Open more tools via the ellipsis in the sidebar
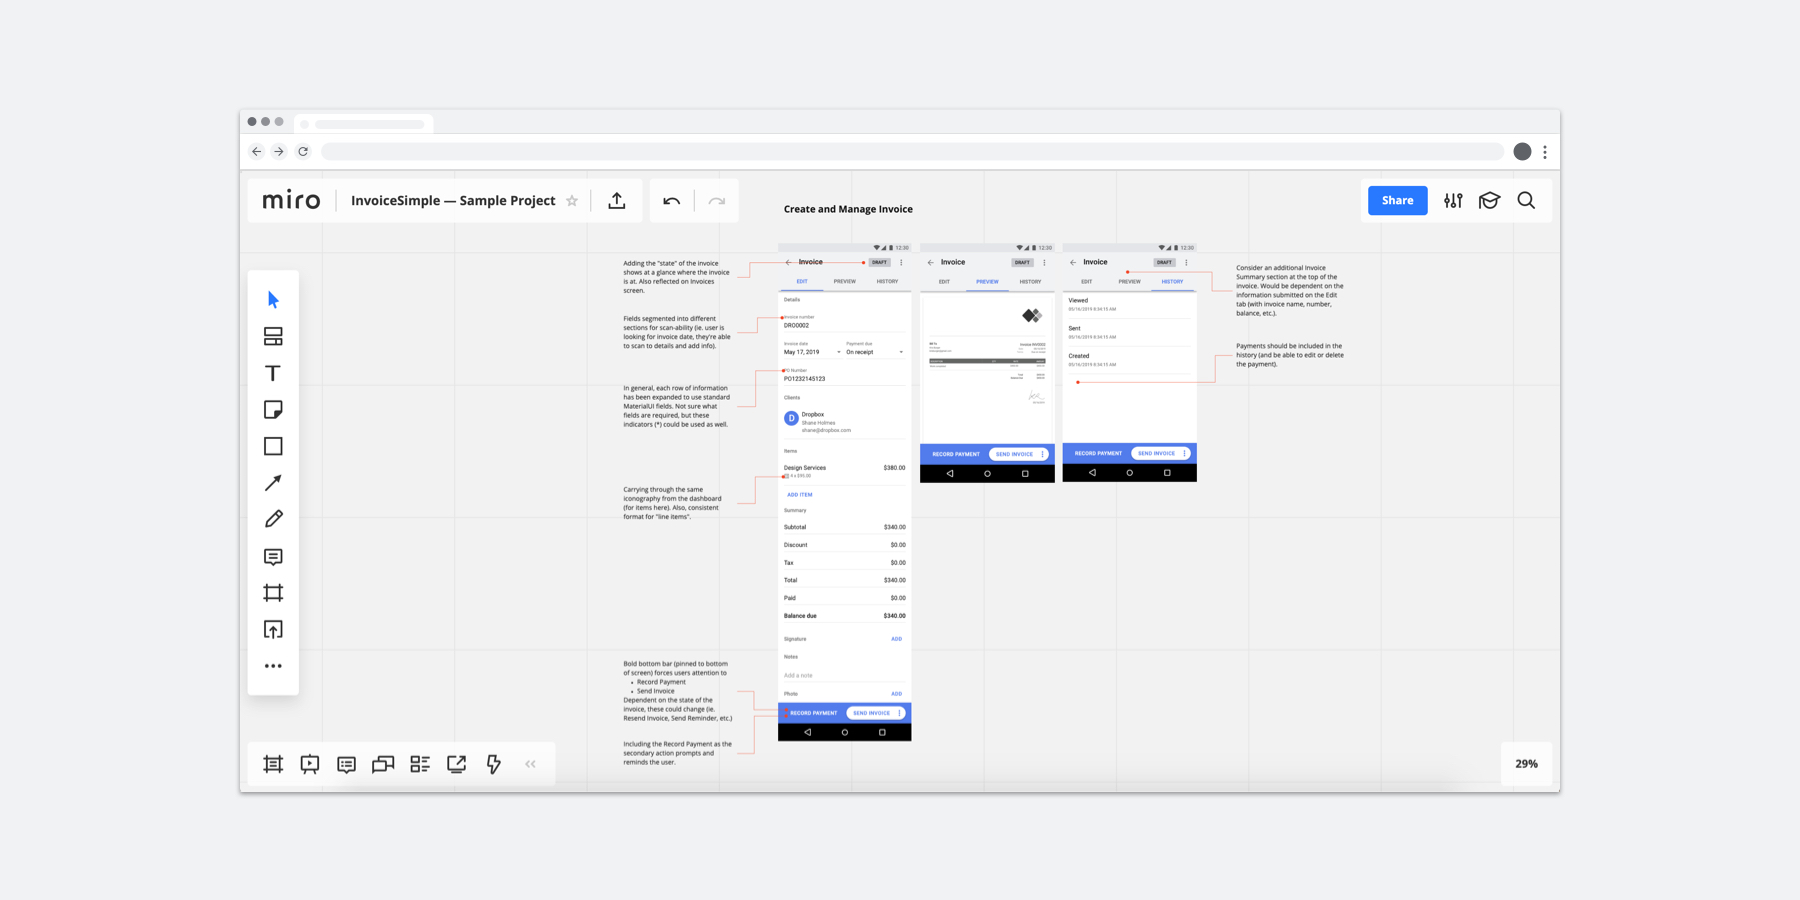Screen dimensions: 1800x900 pyautogui.click(x=272, y=665)
